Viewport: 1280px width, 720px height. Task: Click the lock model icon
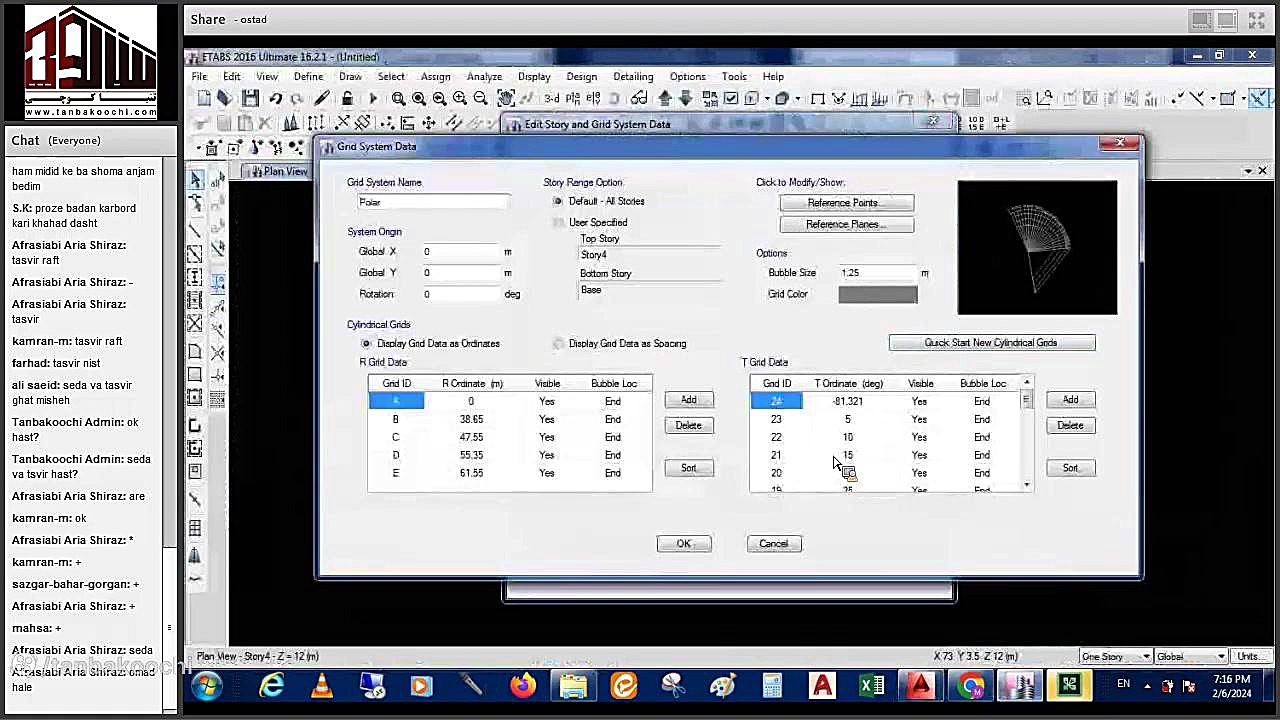347,98
